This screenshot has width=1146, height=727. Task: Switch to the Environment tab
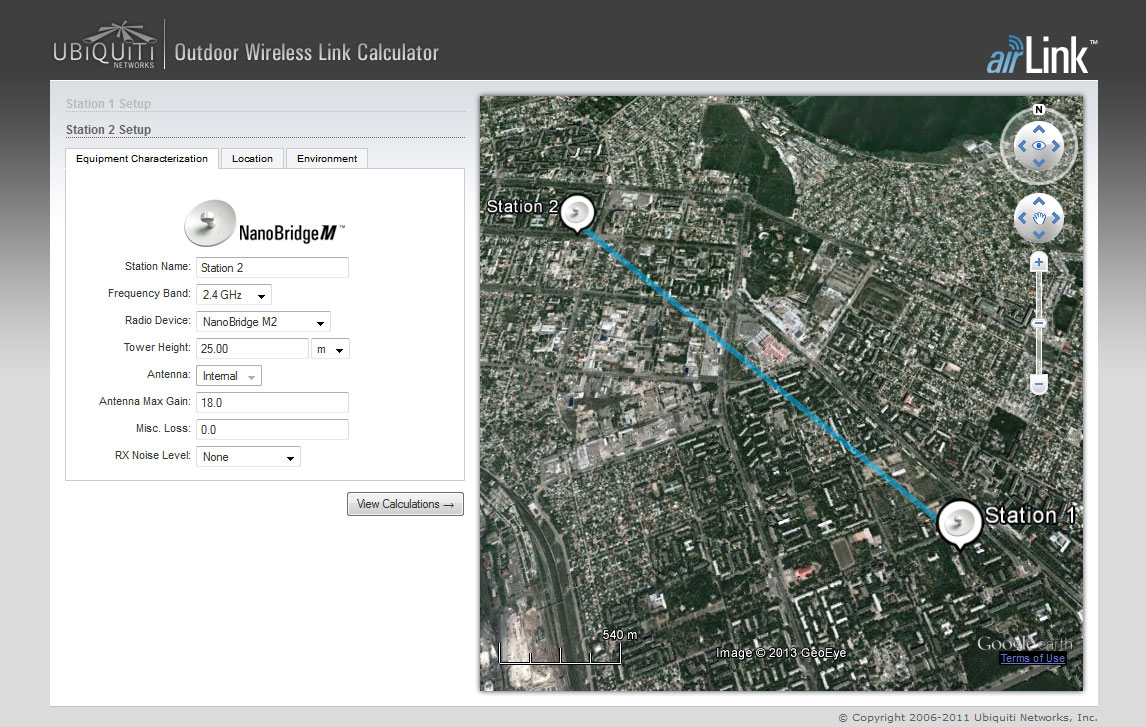click(x=327, y=158)
